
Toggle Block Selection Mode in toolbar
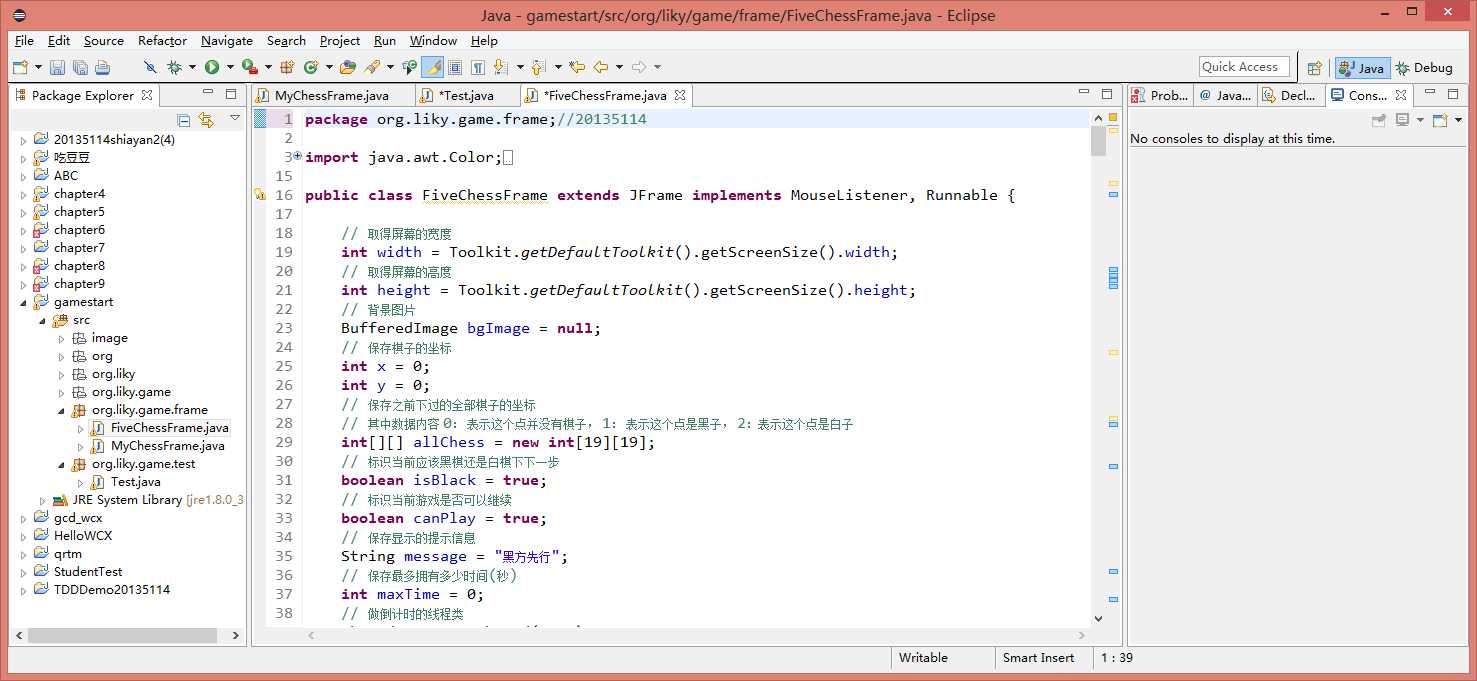(455, 67)
